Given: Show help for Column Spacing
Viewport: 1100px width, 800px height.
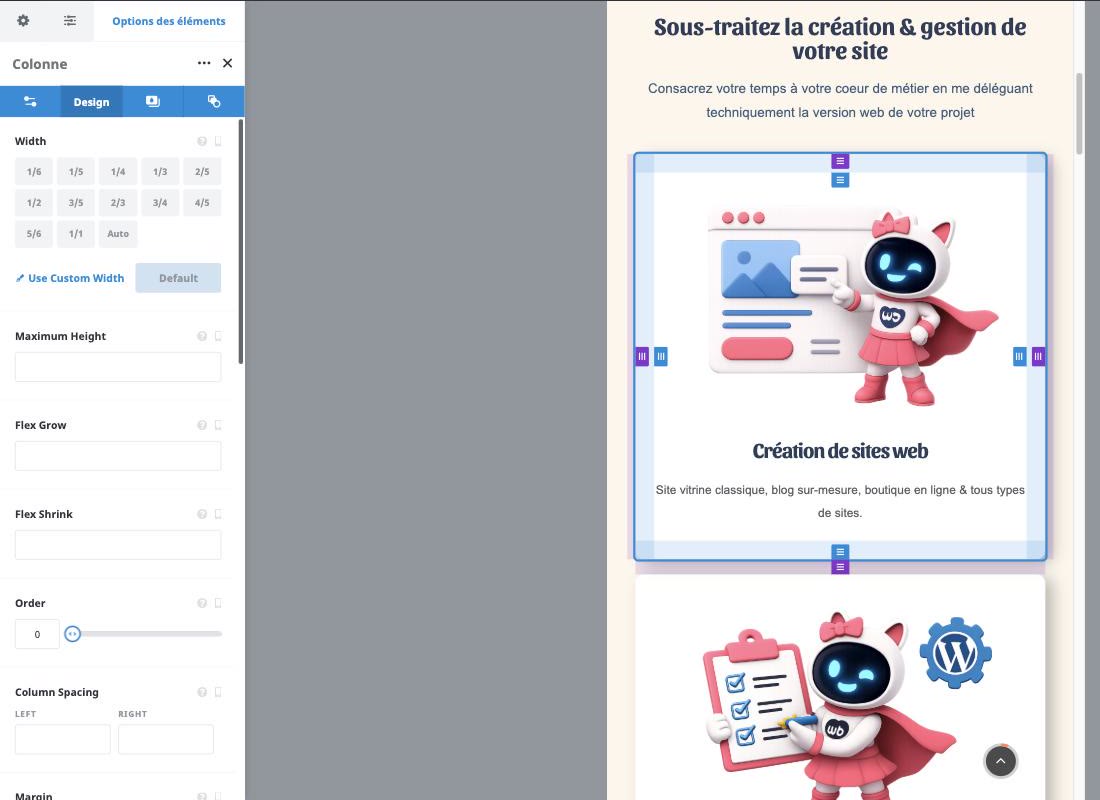Looking at the screenshot, I should 202,692.
